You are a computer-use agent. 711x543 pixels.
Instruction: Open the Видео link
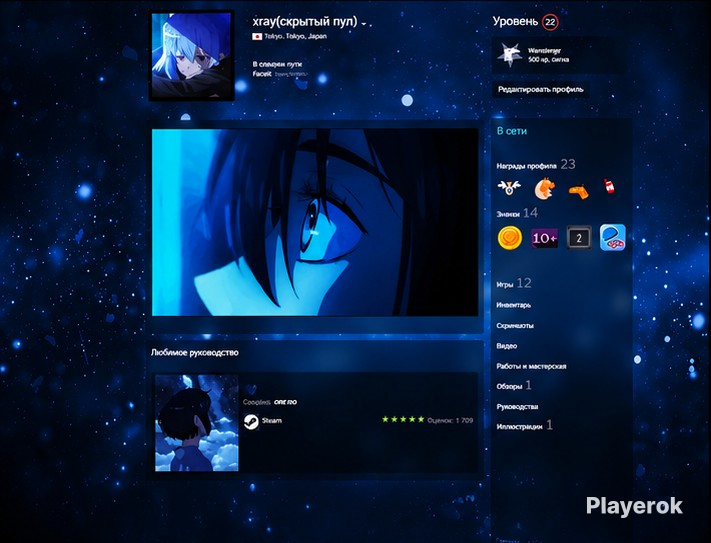point(506,346)
